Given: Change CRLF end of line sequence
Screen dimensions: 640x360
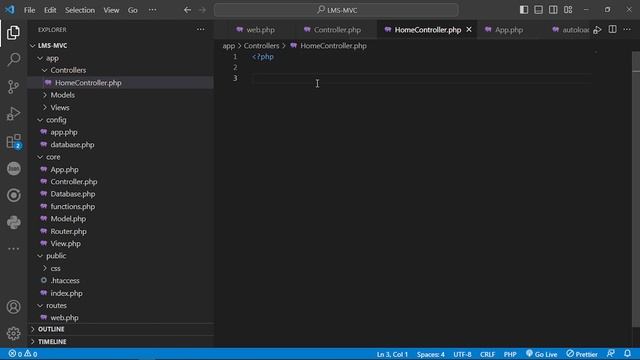Looking at the screenshot, I should click(487, 354).
